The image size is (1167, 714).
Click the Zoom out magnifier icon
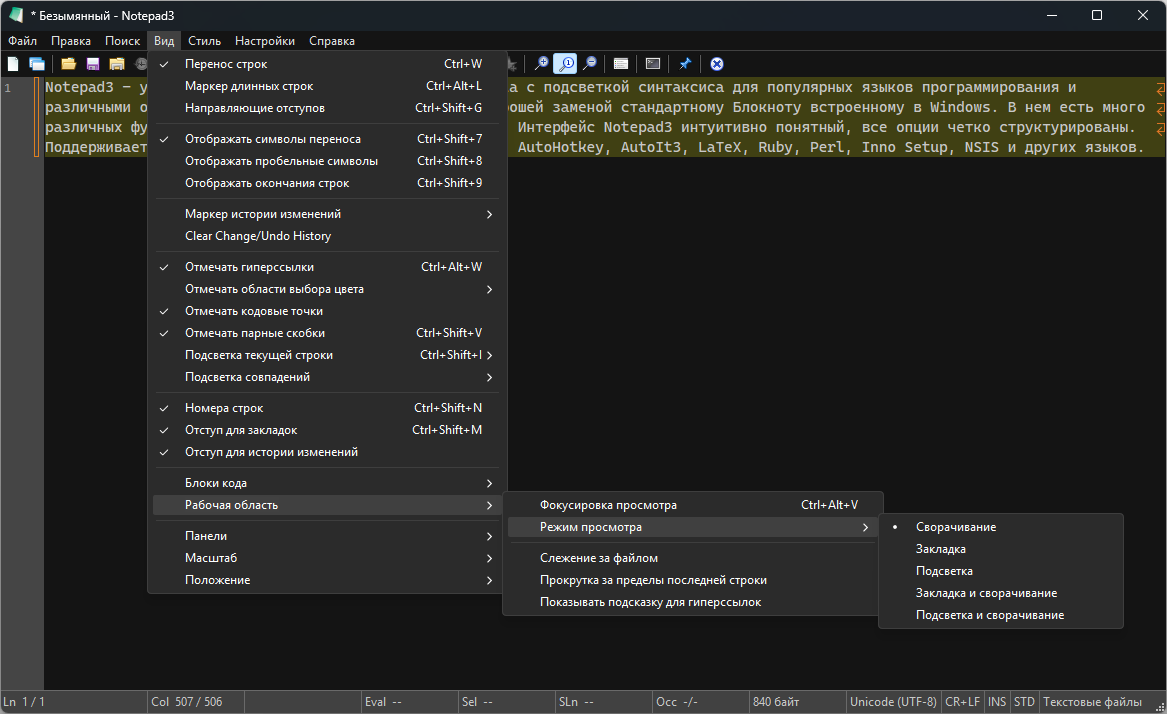[x=590, y=64]
